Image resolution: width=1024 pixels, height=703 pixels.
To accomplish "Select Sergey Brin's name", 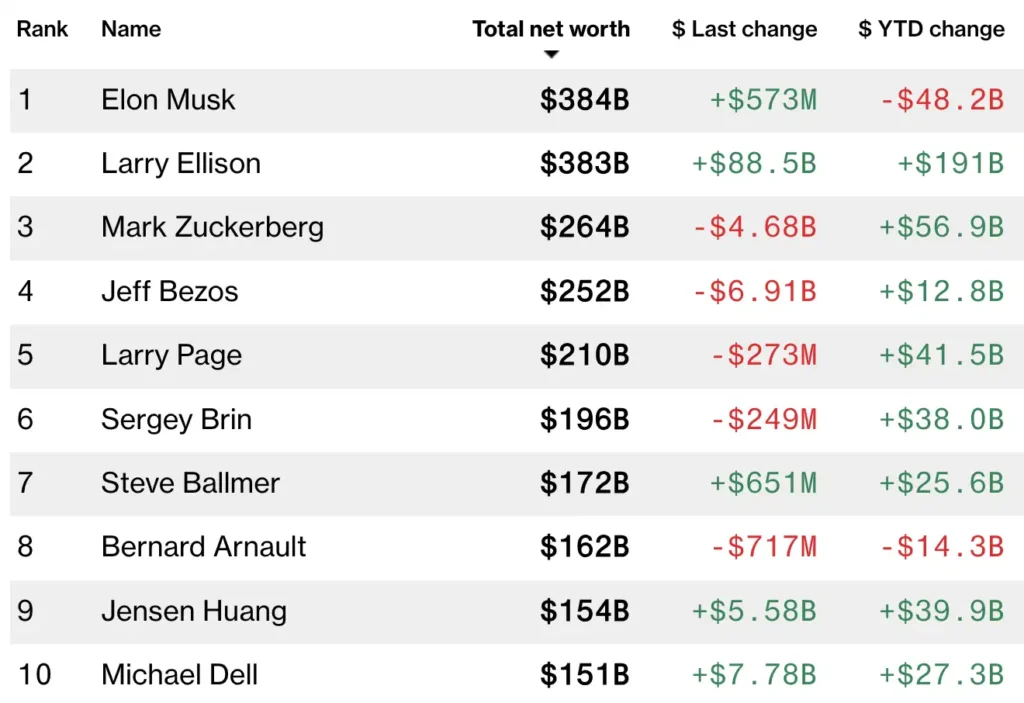I will point(176,419).
